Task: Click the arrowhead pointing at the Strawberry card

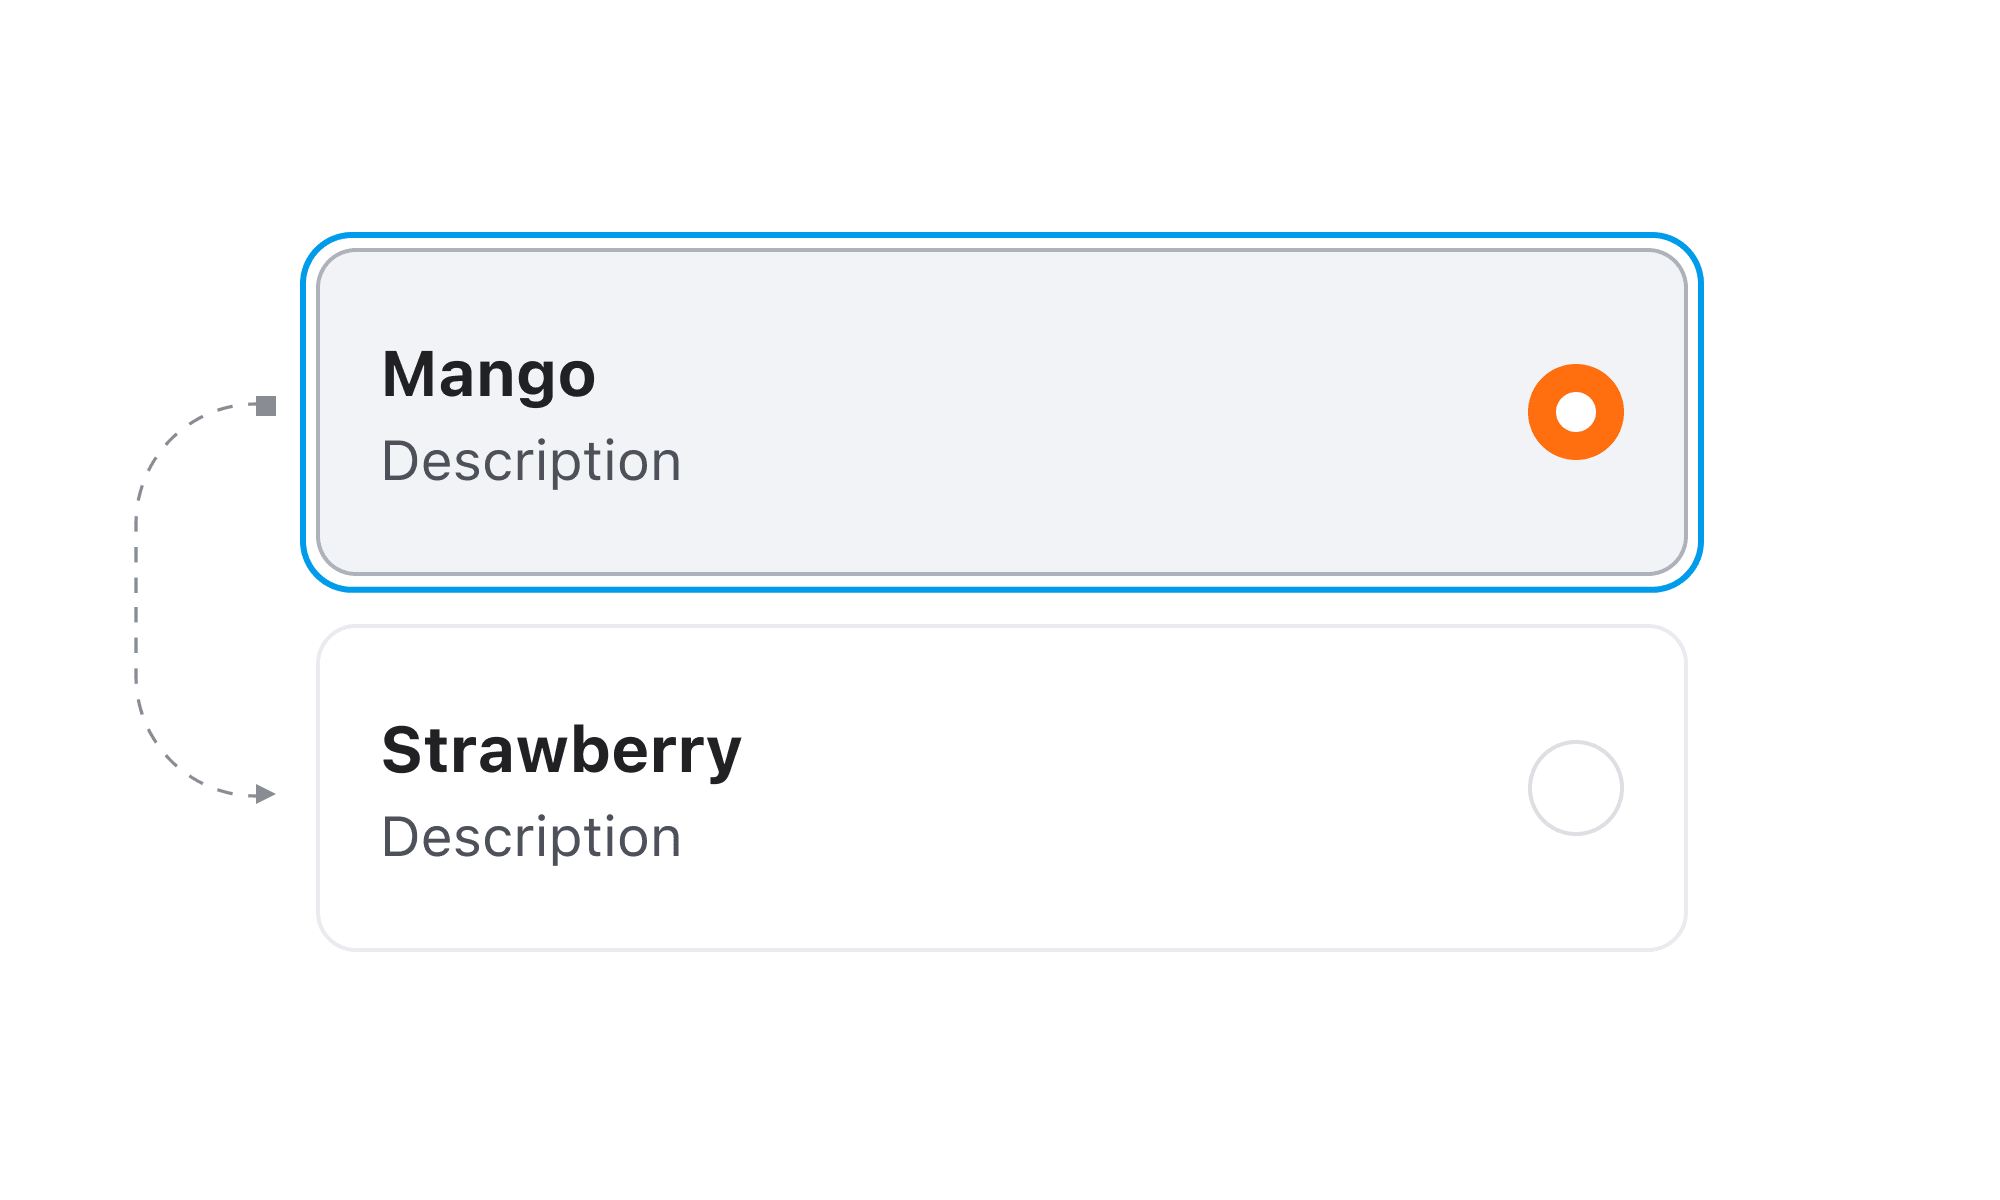Action: coord(265,794)
